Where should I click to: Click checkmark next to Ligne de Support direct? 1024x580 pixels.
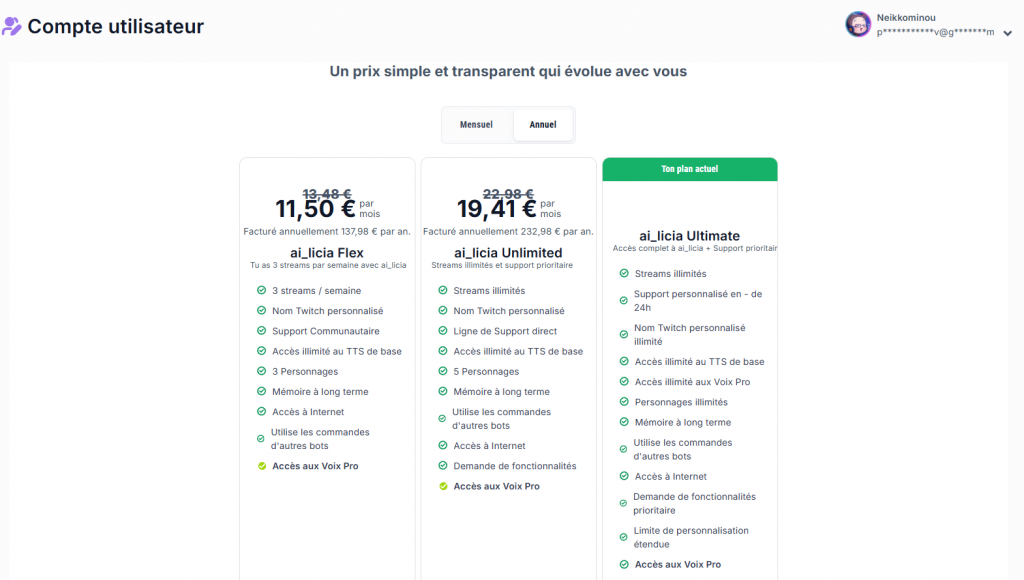tap(443, 331)
